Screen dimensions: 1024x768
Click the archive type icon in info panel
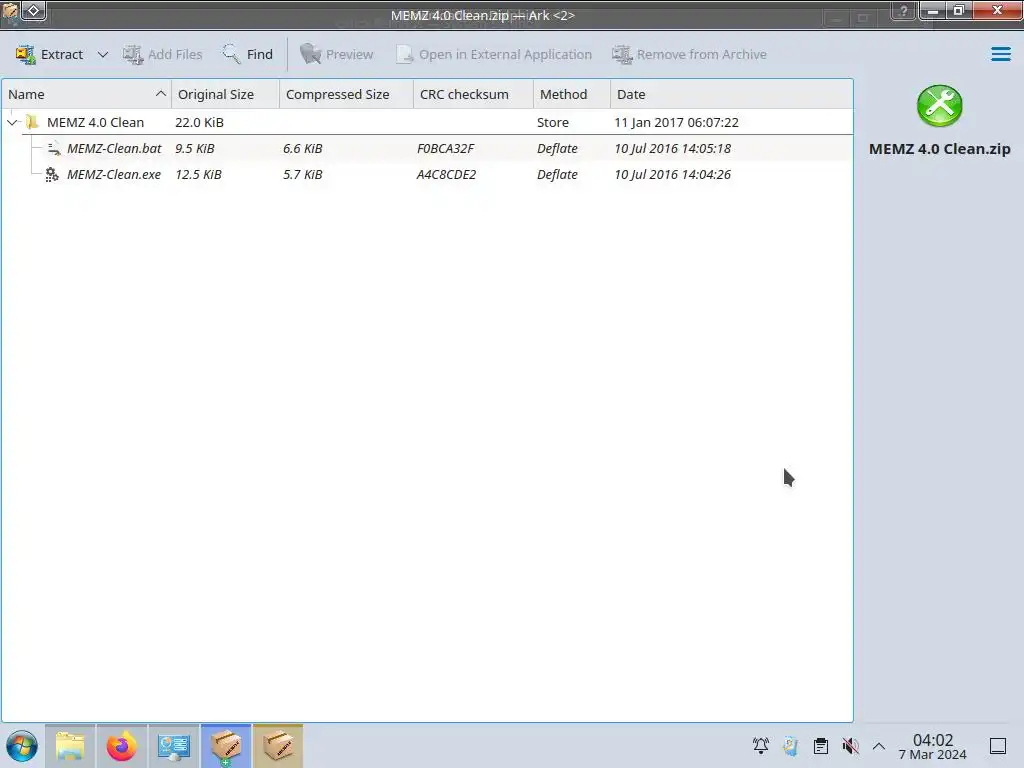[x=939, y=106]
